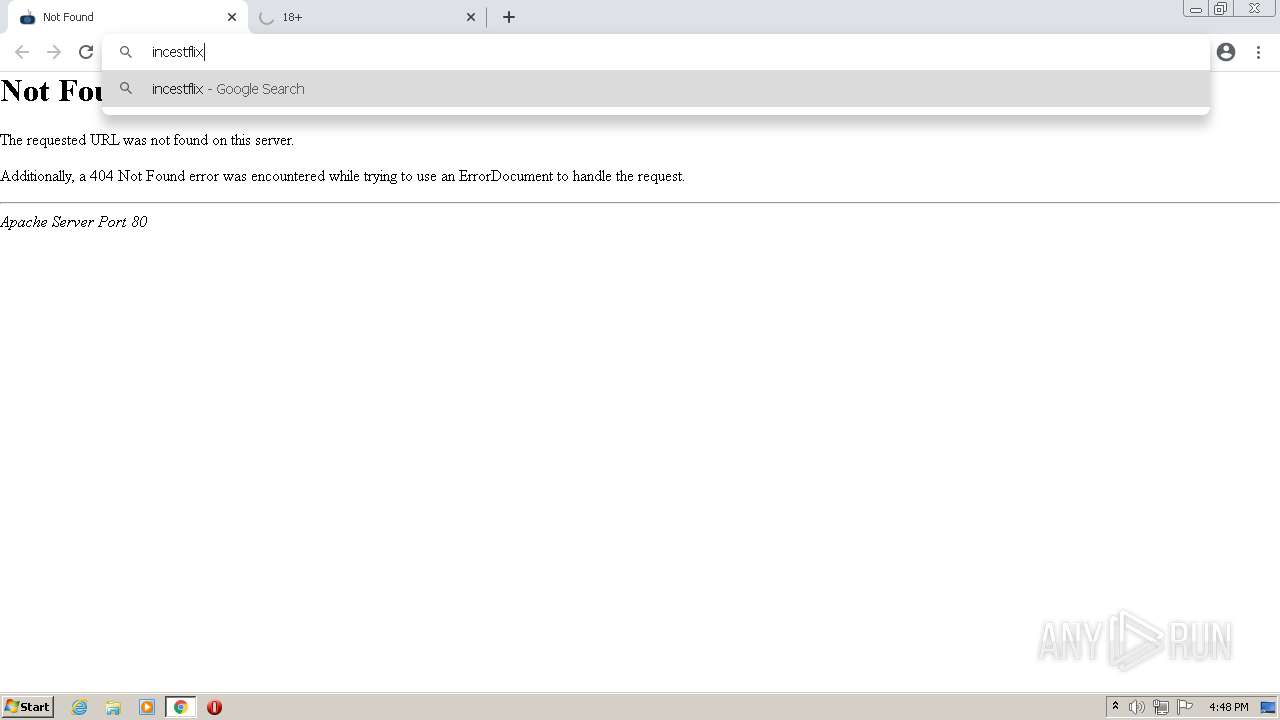Go back using the browser back arrow
1280x720 pixels.
22,52
